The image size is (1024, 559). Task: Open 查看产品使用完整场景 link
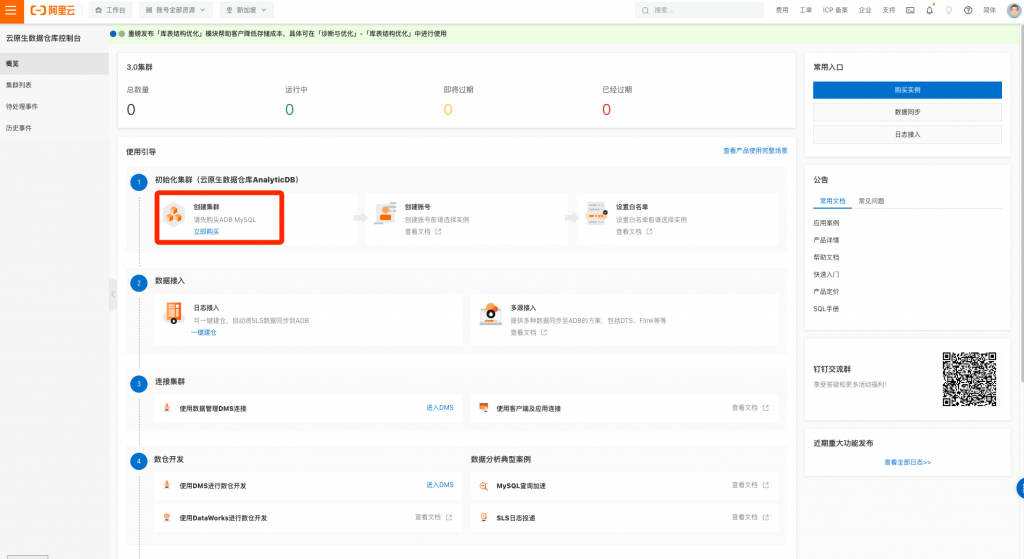(x=755, y=151)
